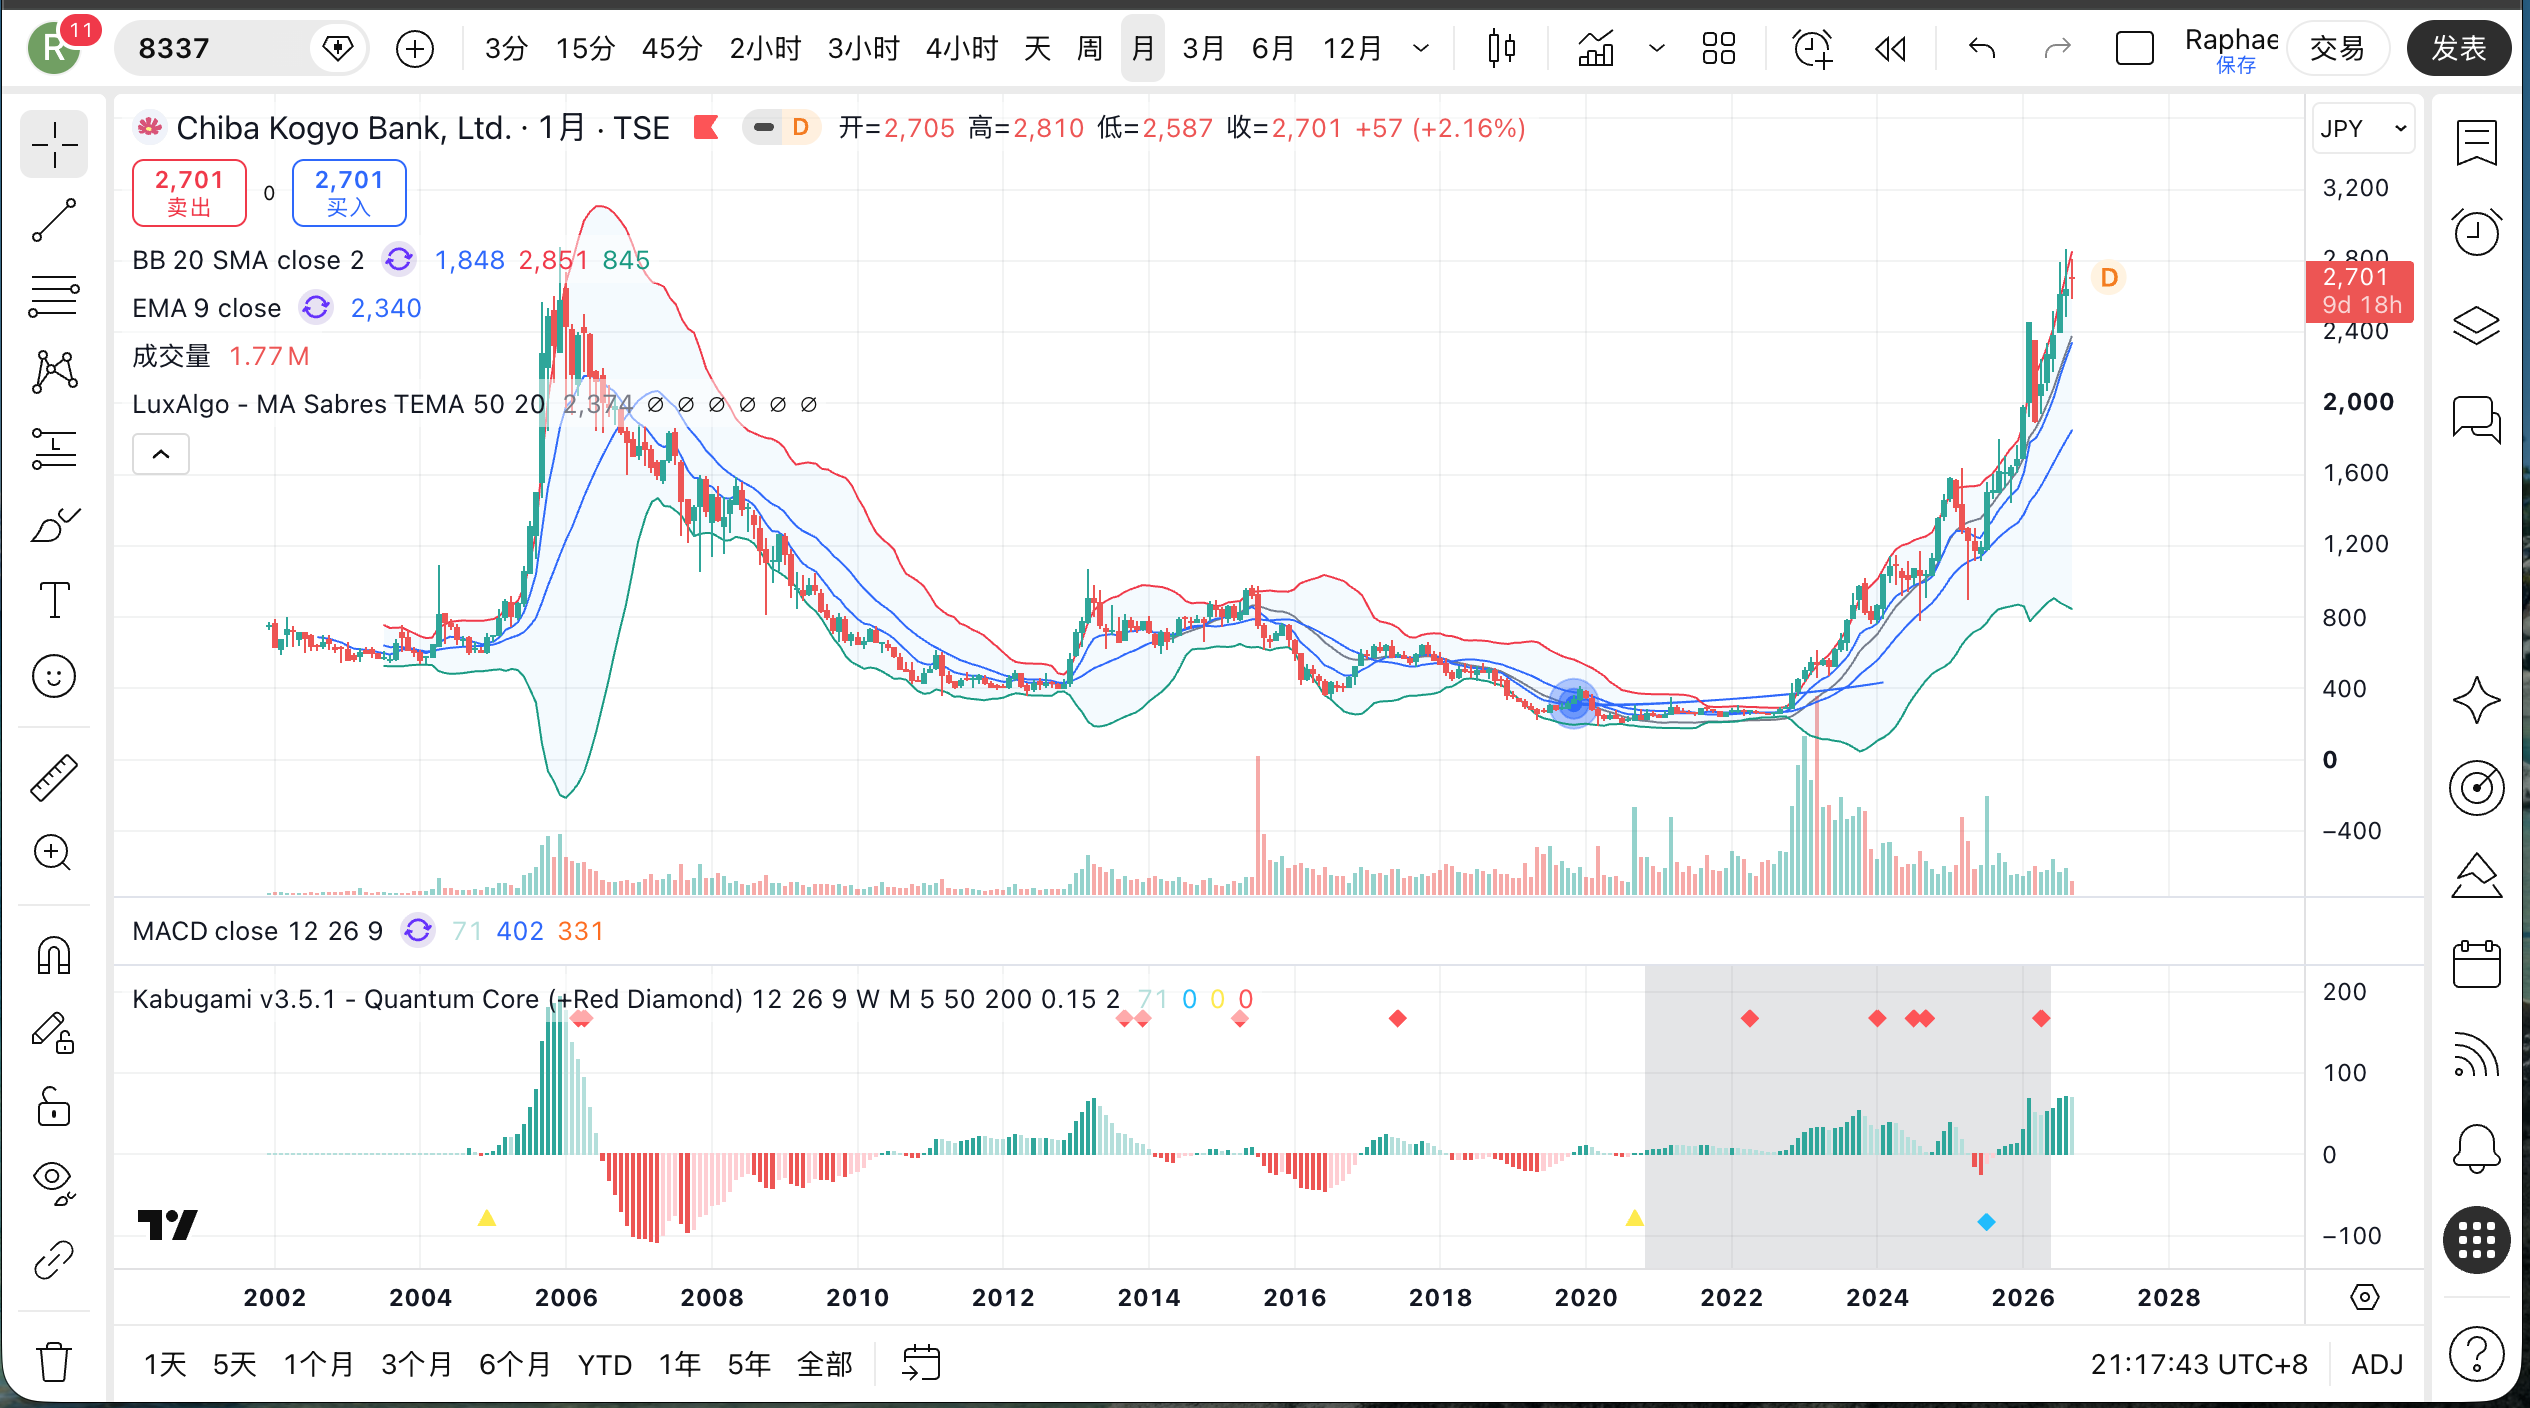Select the YTD date range
This screenshot has height=1408, width=2530.
[x=605, y=1364]
